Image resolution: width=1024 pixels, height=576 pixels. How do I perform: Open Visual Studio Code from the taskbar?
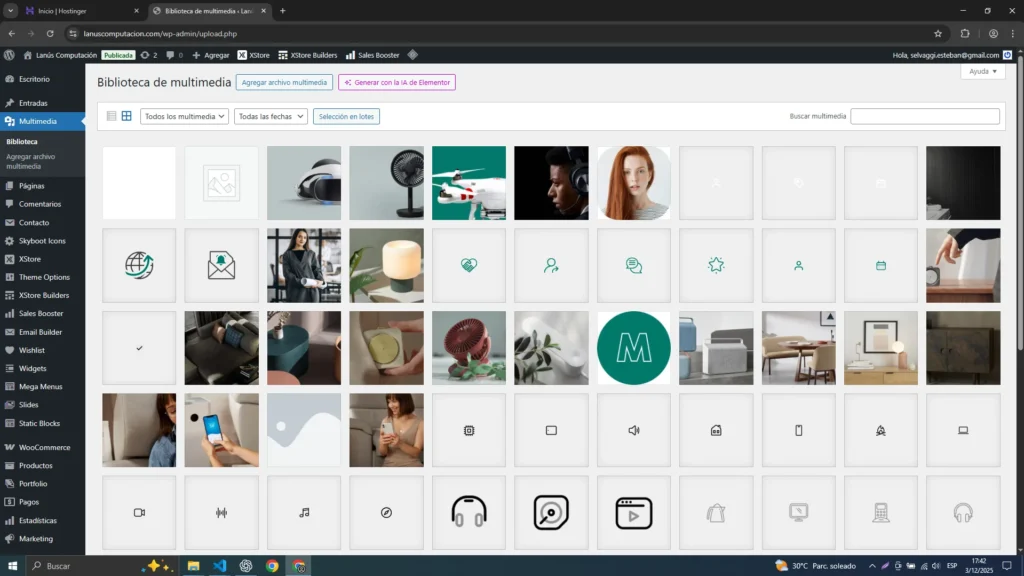220,566
